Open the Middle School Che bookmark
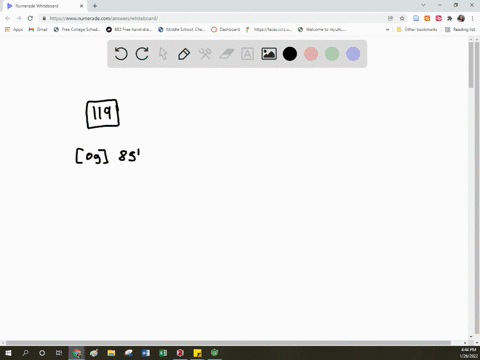Viewport: 480px width, 360px height. 182,29
